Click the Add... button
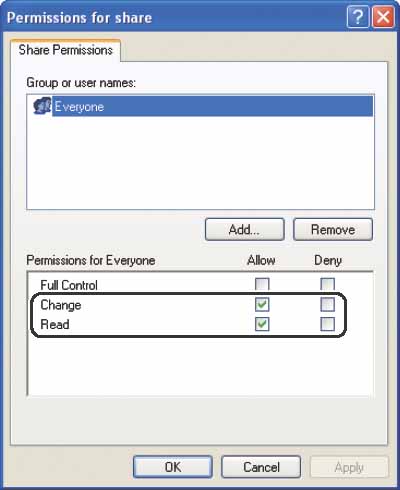 tap(245, 229)
